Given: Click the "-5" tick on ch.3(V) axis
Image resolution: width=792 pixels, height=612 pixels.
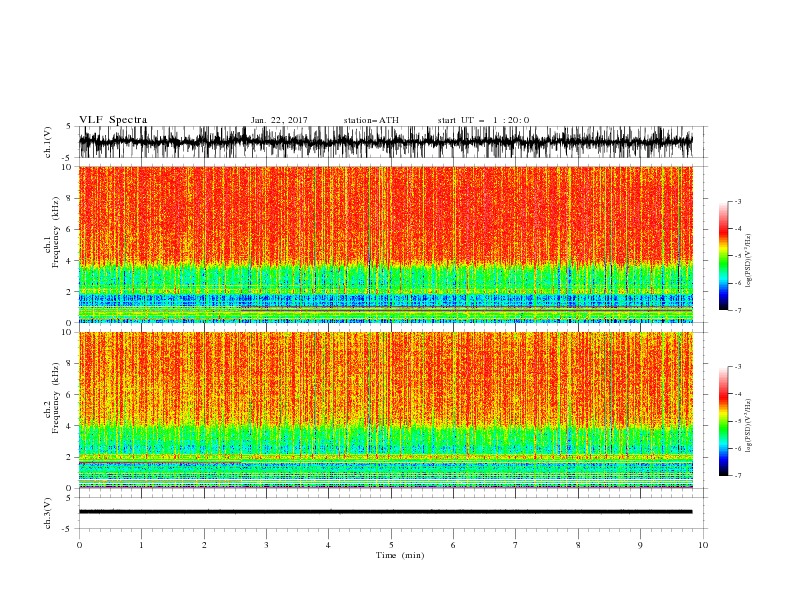Looking at the screenshot, I should [x=68, y=529].
